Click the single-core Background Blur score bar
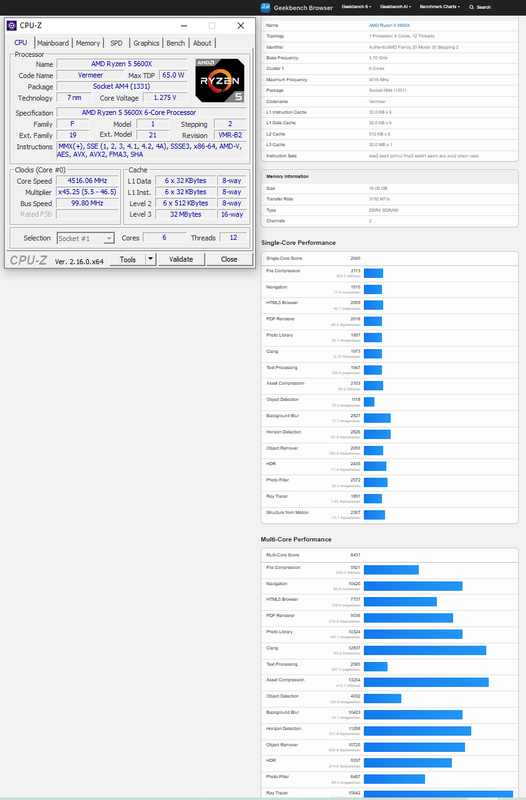This screenshot has width=526, height=800. coord(377,418)
